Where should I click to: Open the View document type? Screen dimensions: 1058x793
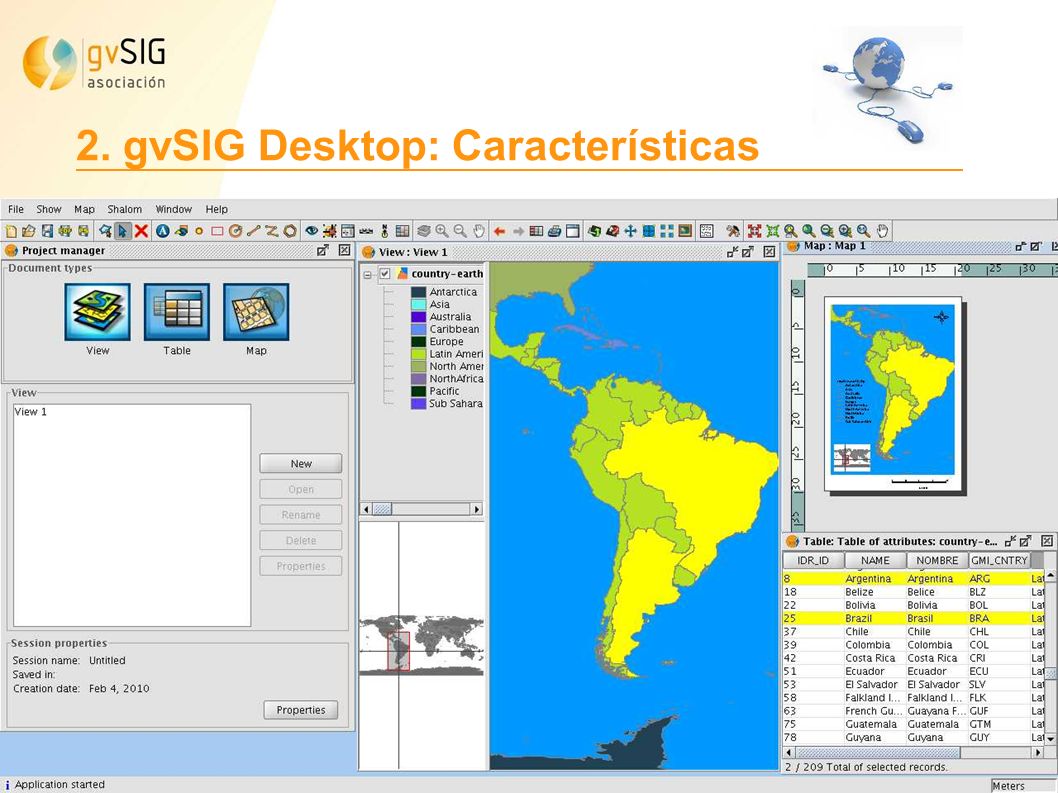point(97,312)
